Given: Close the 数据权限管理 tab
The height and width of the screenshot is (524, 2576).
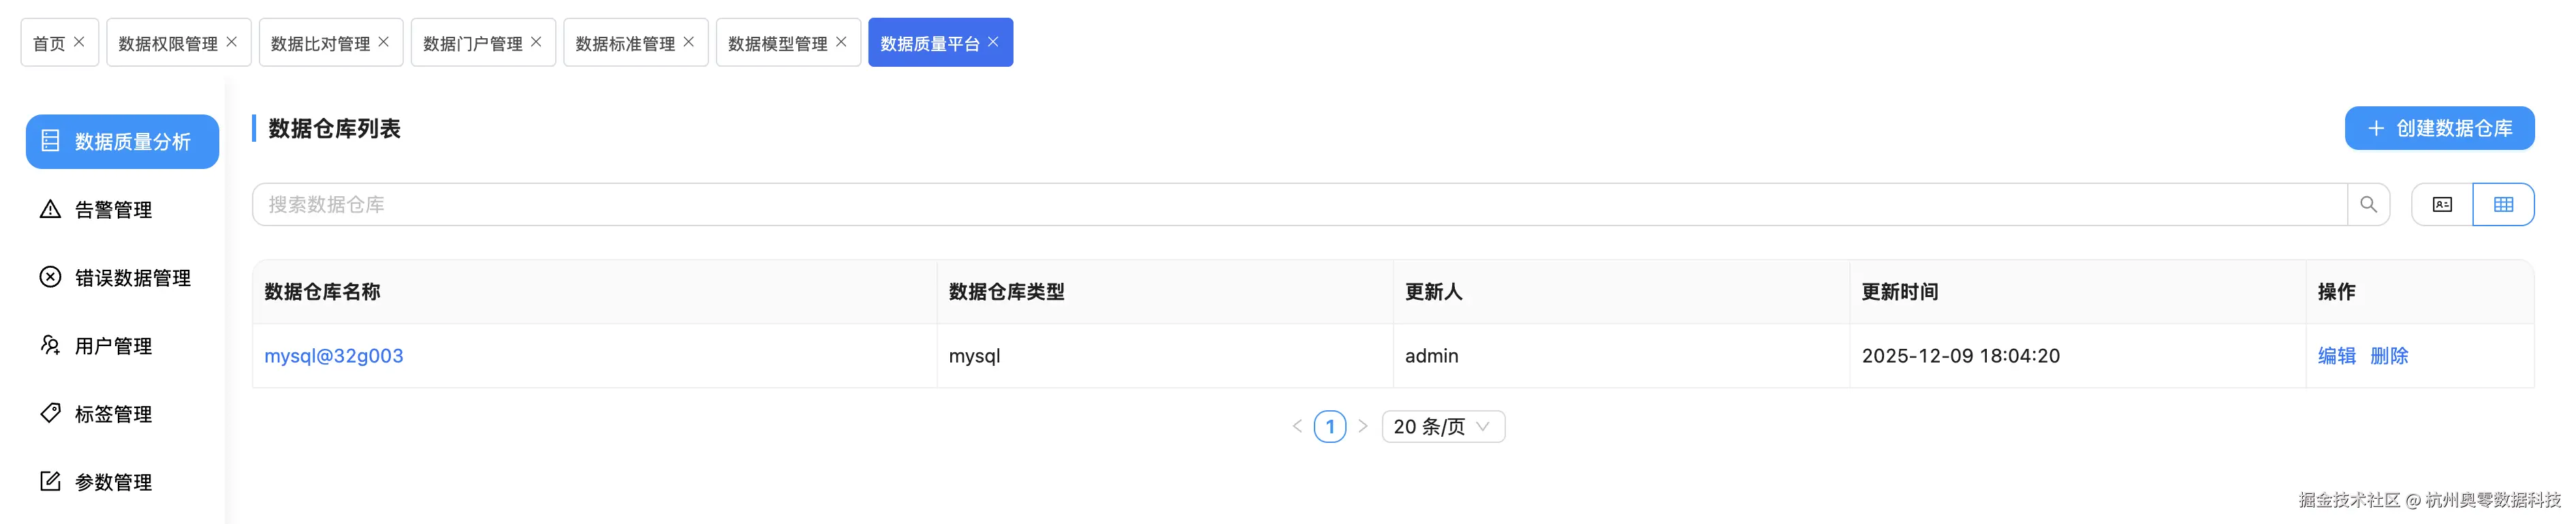Looking at the screenshot, I should pyautogui.click(x=232, y=42).
